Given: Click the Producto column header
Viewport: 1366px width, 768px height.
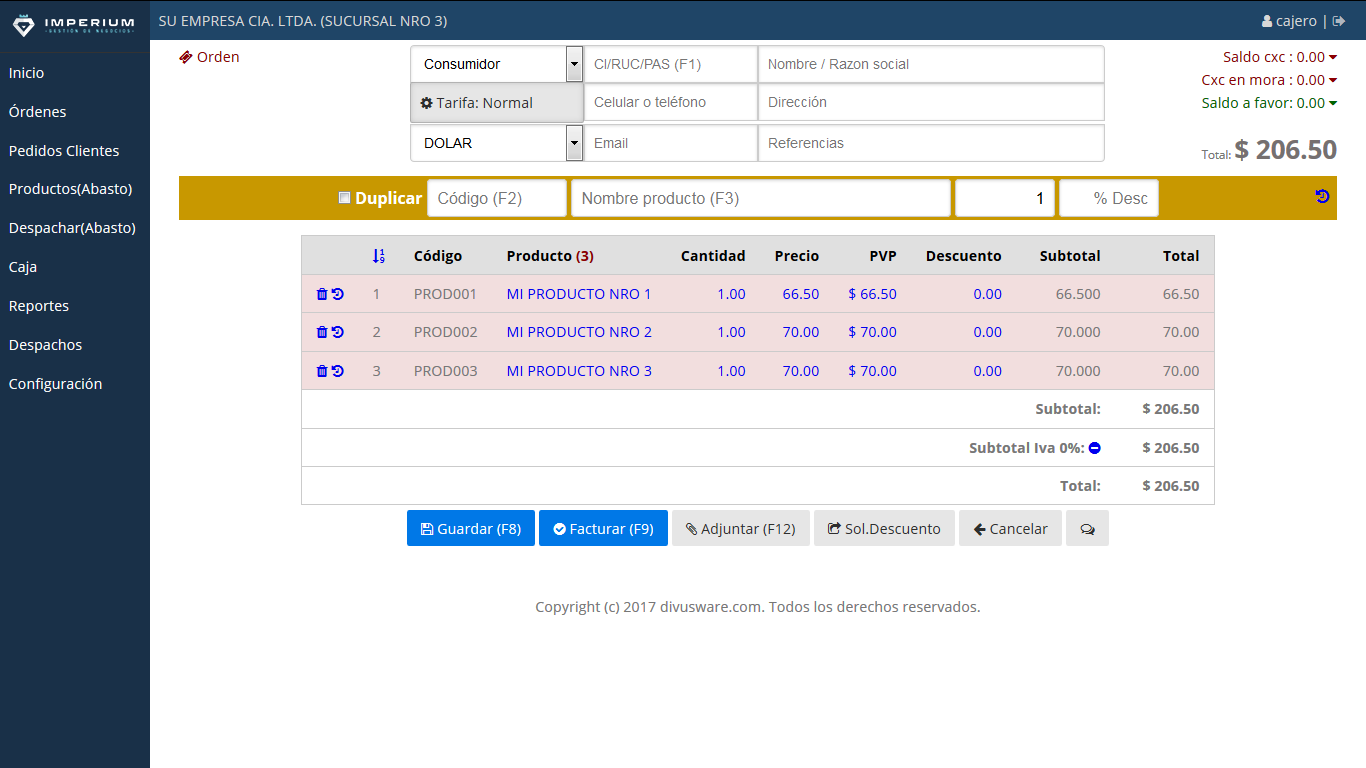Looking at the screenshot, I should tap(550, 256).
